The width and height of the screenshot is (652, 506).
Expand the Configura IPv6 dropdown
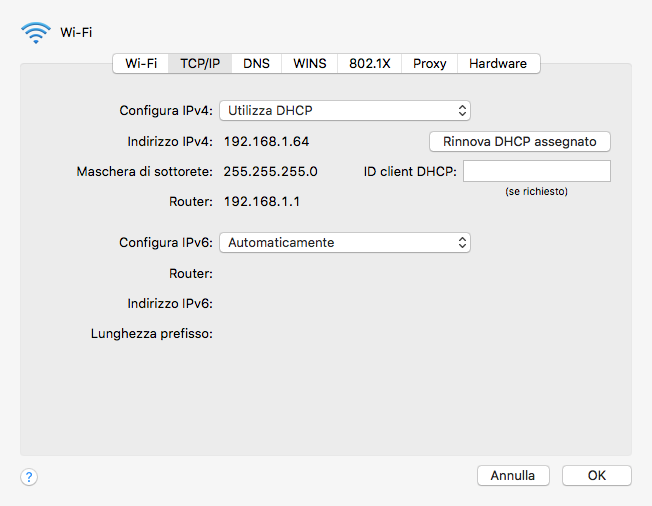click(x=344, y=242)
